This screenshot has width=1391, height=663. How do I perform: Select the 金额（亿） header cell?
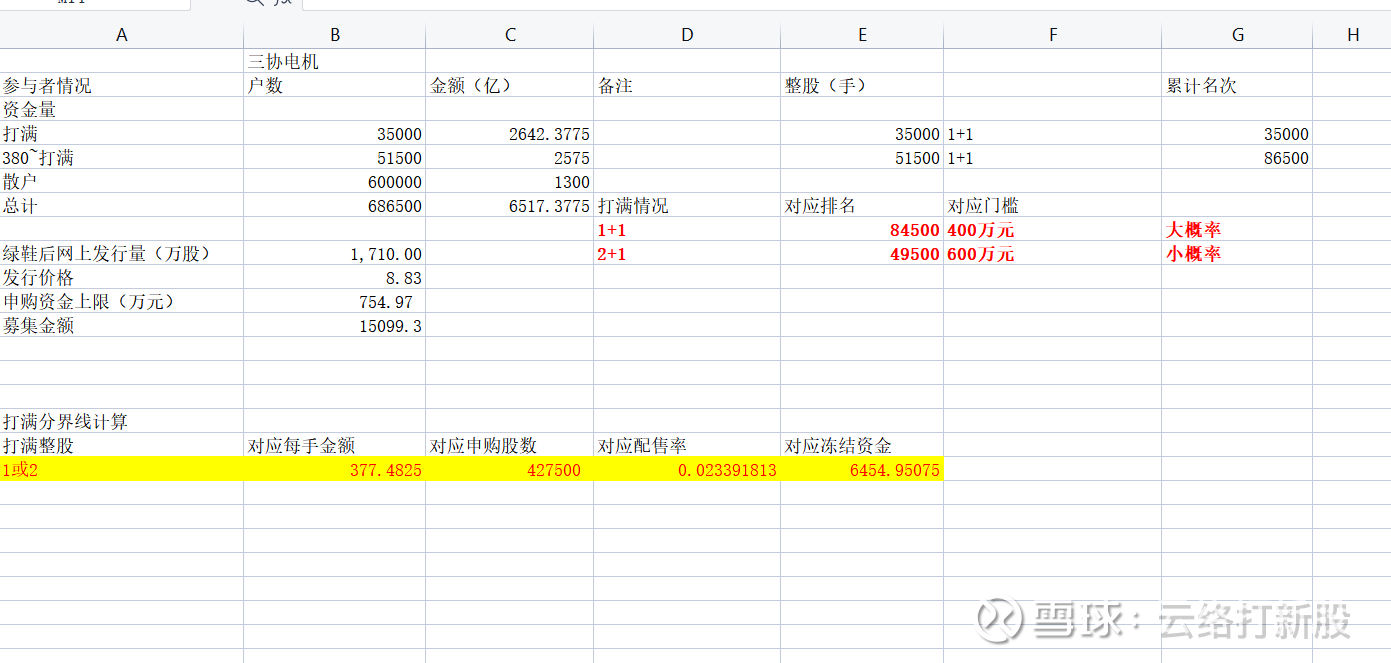[x=510, y=85]
